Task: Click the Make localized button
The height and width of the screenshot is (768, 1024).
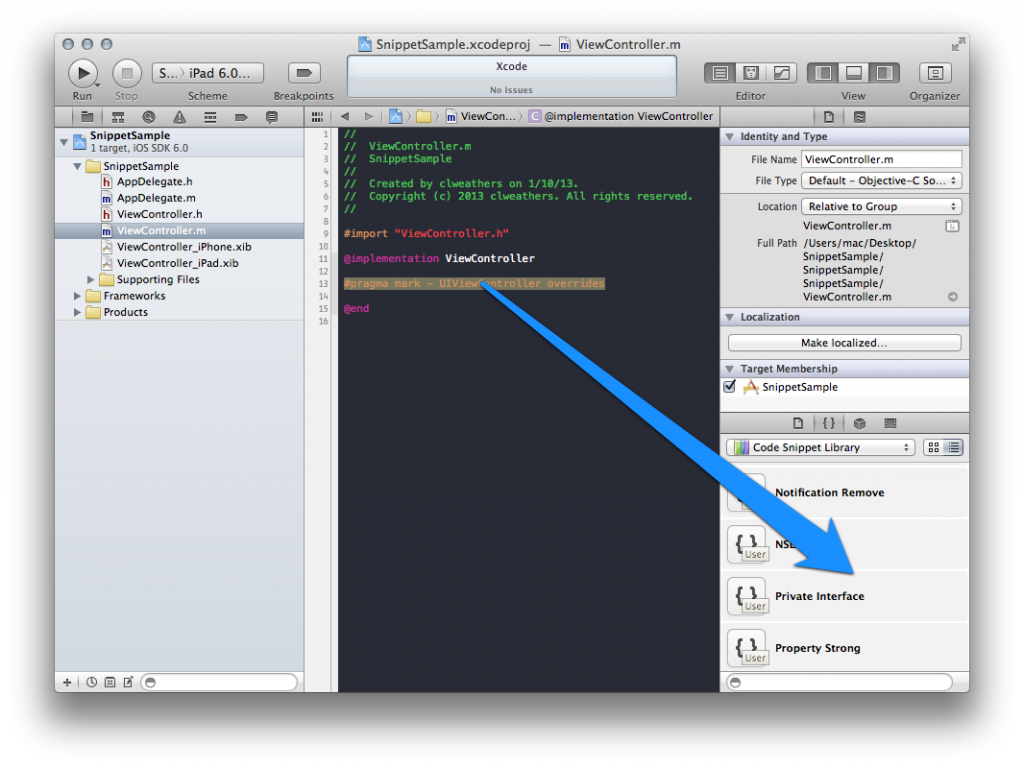Action: 844,343
